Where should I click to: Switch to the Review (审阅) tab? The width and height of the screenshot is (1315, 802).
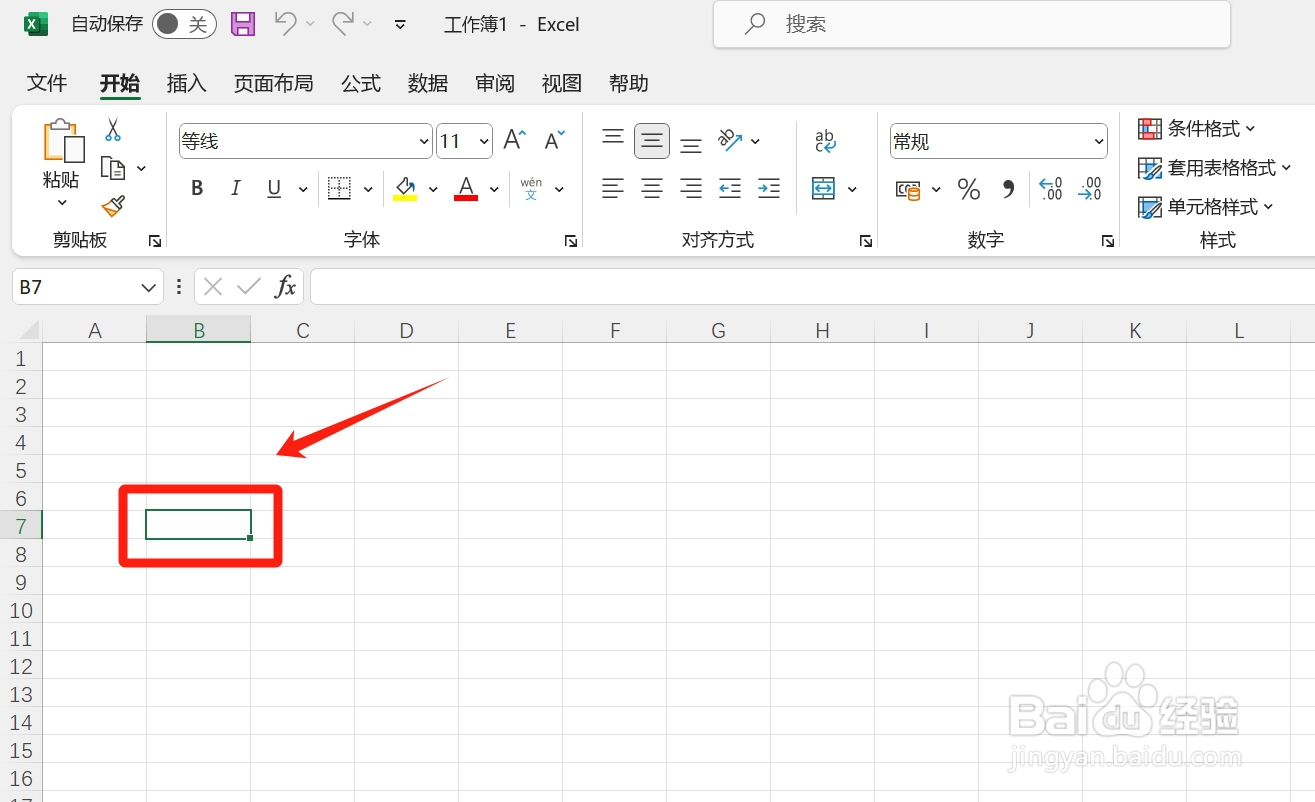495,83
